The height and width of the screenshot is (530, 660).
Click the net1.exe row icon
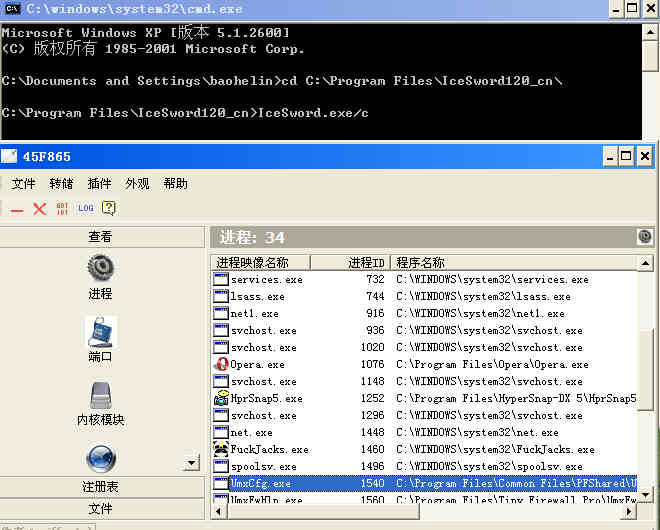[221, 313]
